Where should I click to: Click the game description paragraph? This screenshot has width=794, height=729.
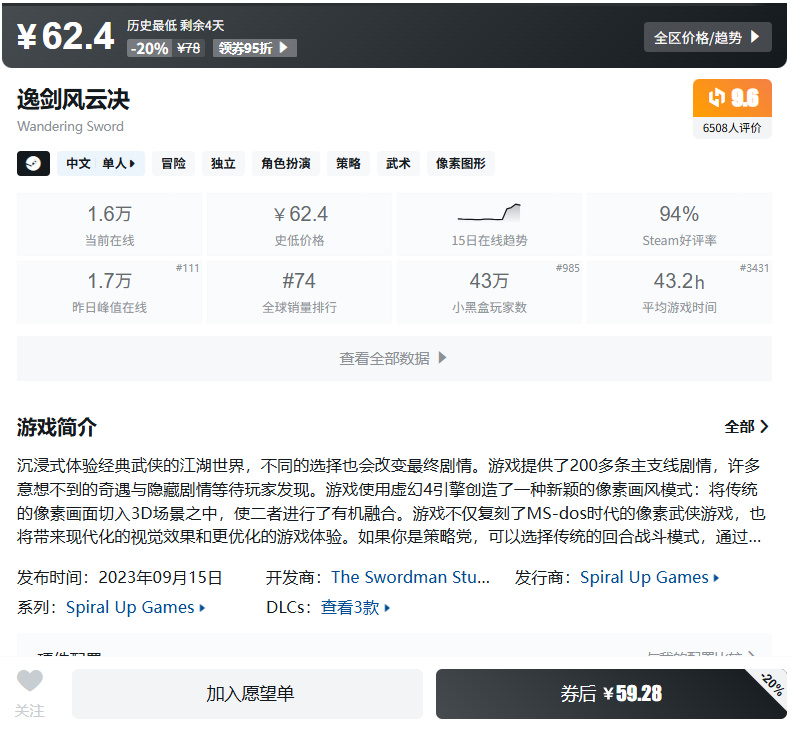391,501
